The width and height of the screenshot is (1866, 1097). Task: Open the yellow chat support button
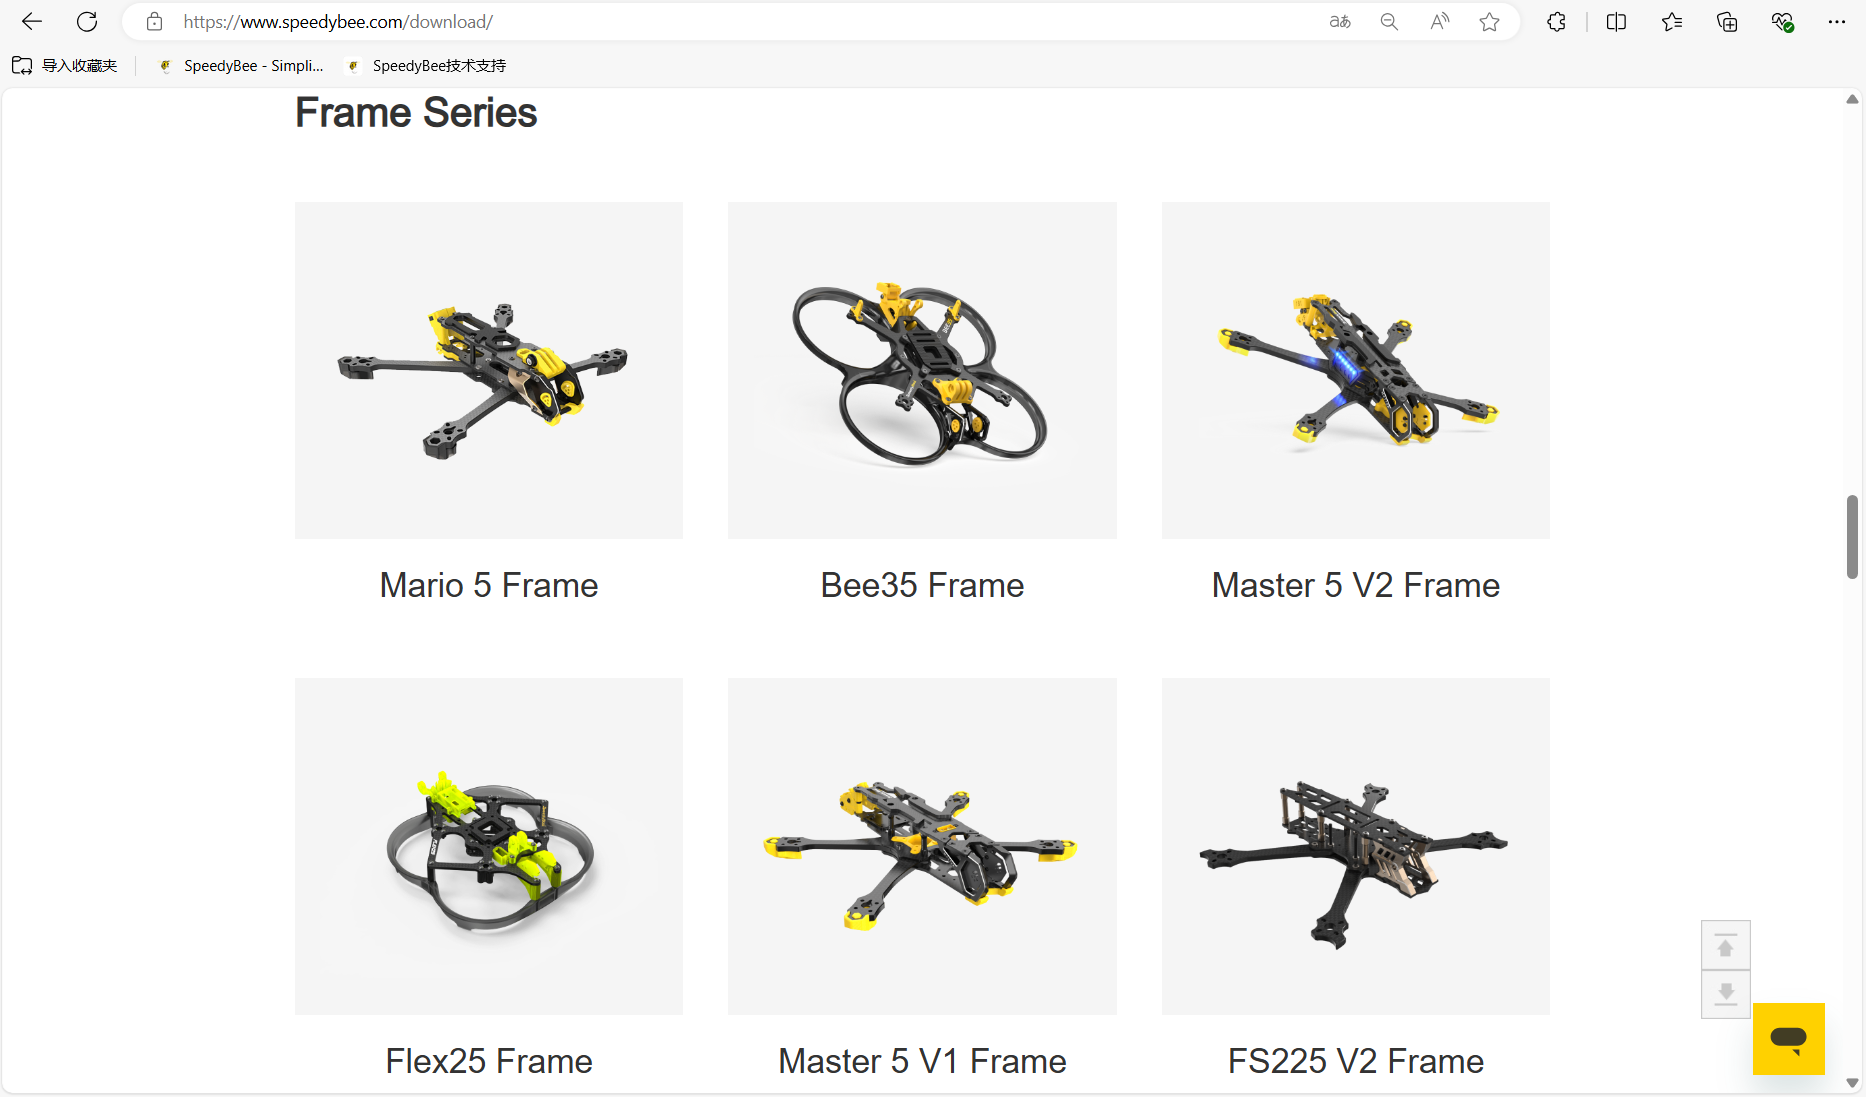(x=1789, y=1039)
